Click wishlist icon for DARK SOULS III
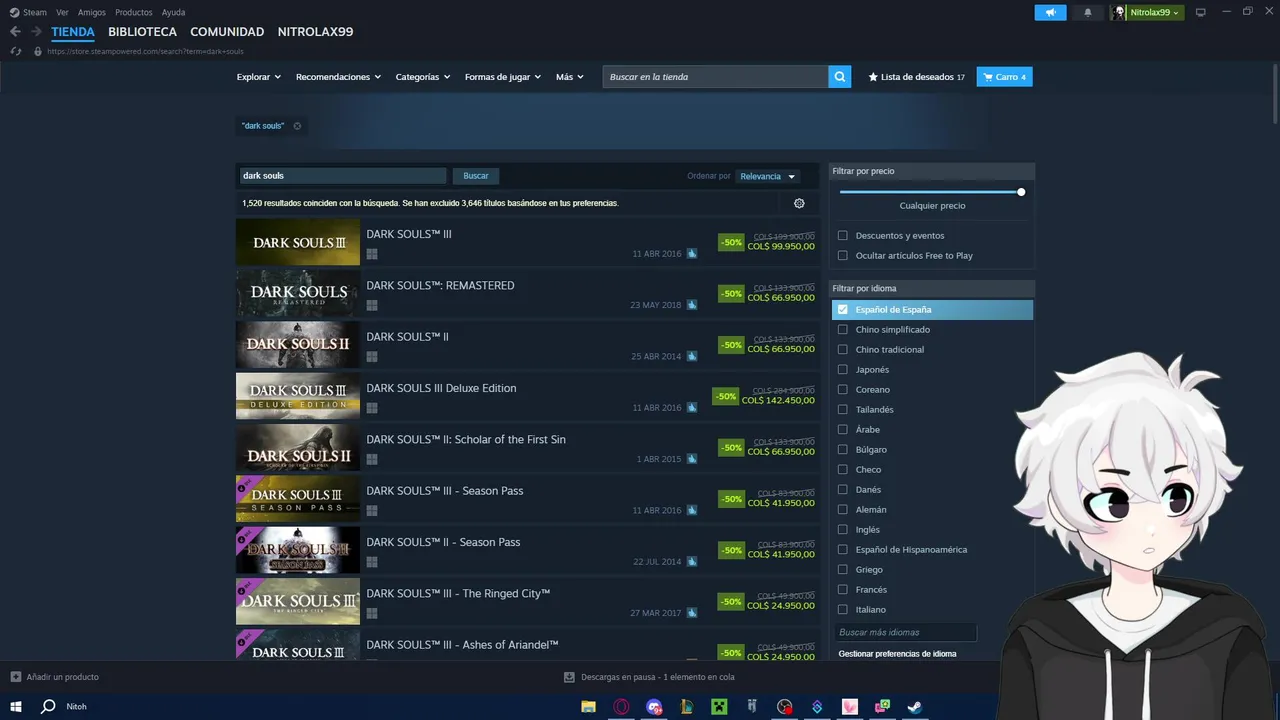 click(x=692, y=254)
